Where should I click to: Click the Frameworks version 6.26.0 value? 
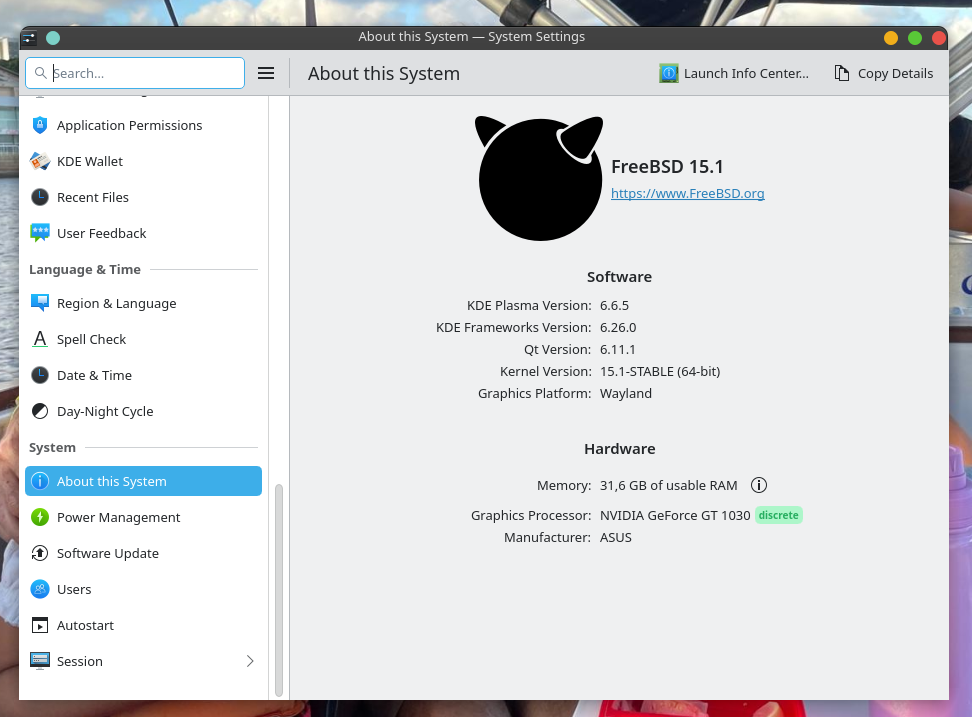[x=618, y=327]
